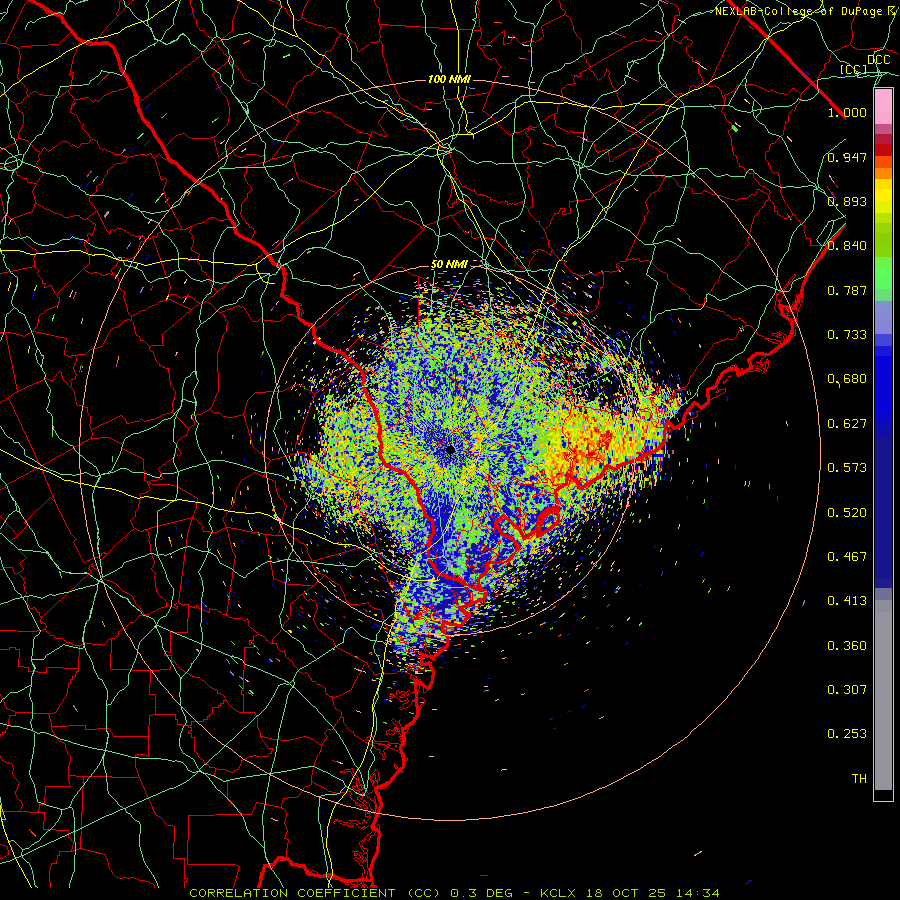Click the orange segment of color bar
Viewport: 900px width, 900px height.
click(883, 173)
